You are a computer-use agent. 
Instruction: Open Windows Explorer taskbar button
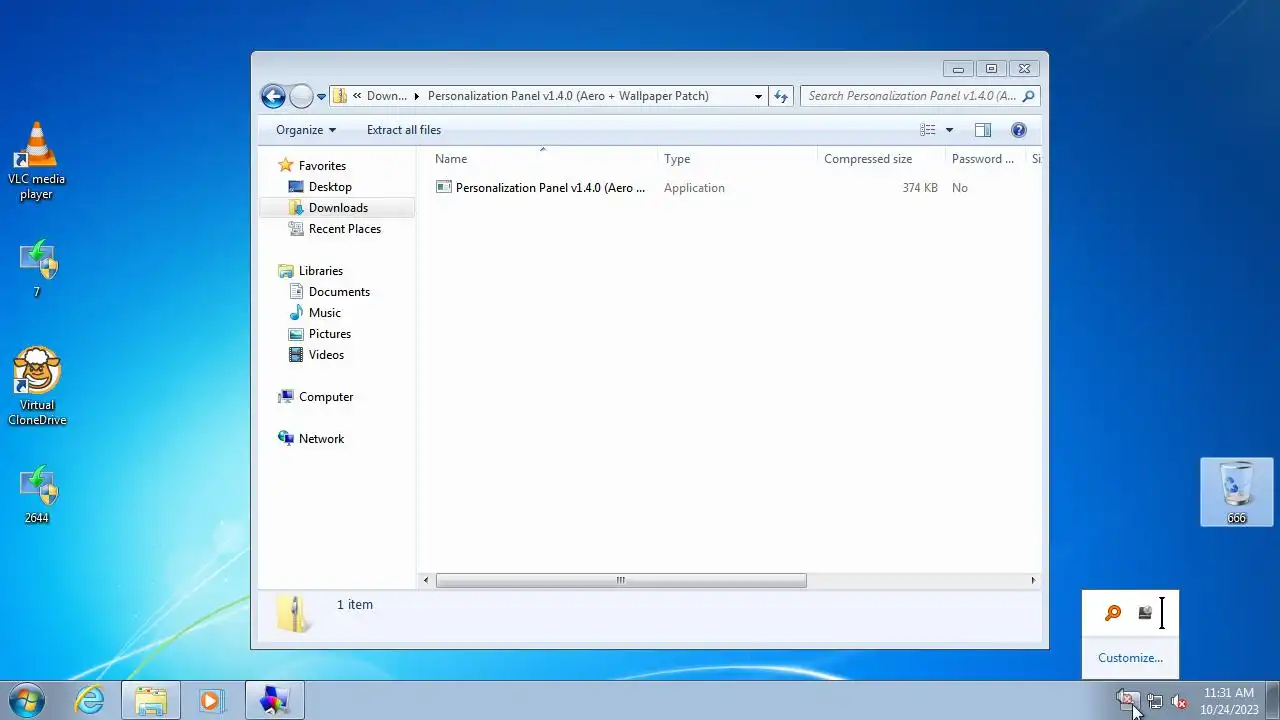click(x=151, y=701)
